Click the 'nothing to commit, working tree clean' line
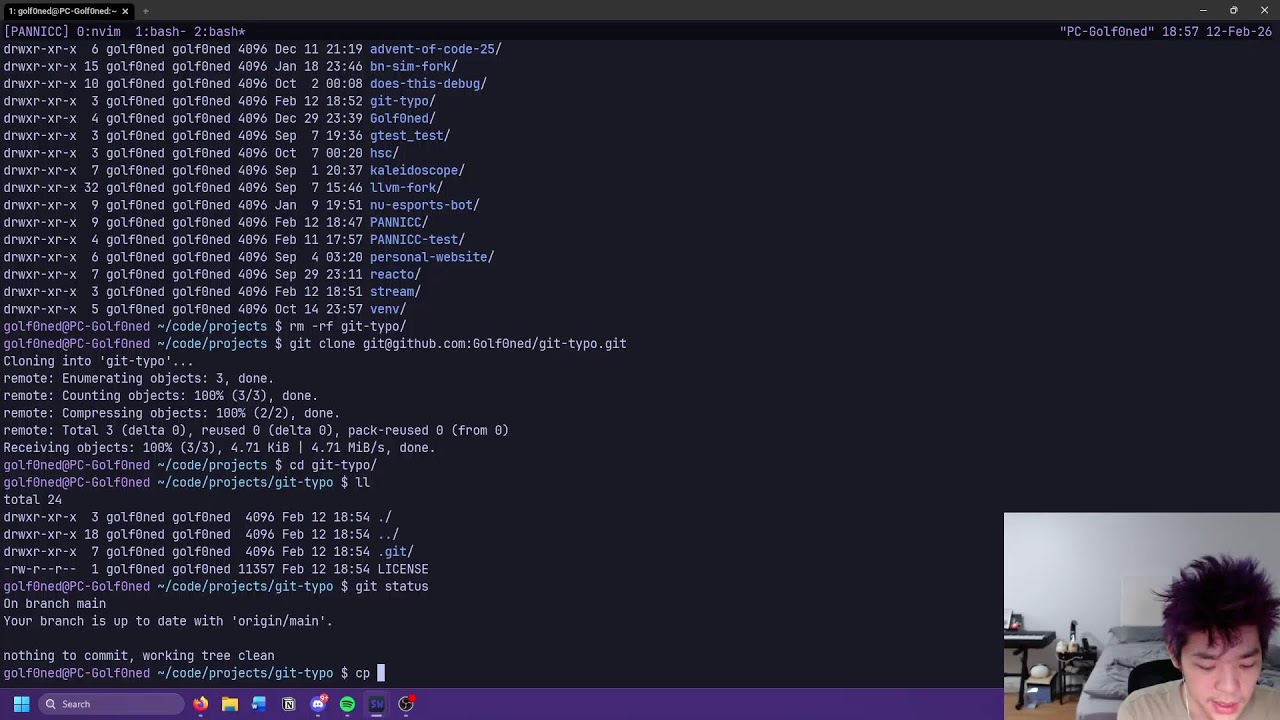 click(x=139, y=656)
